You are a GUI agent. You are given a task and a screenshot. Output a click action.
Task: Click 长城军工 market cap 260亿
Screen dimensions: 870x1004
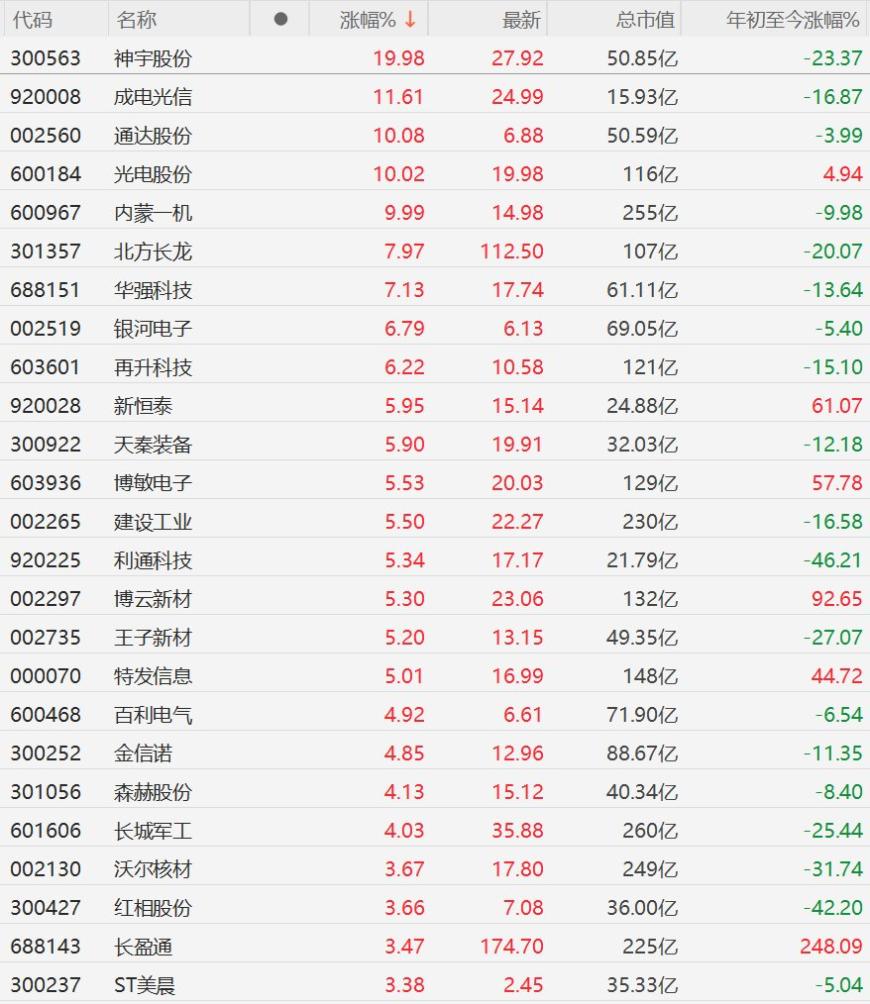coord(650,830)
